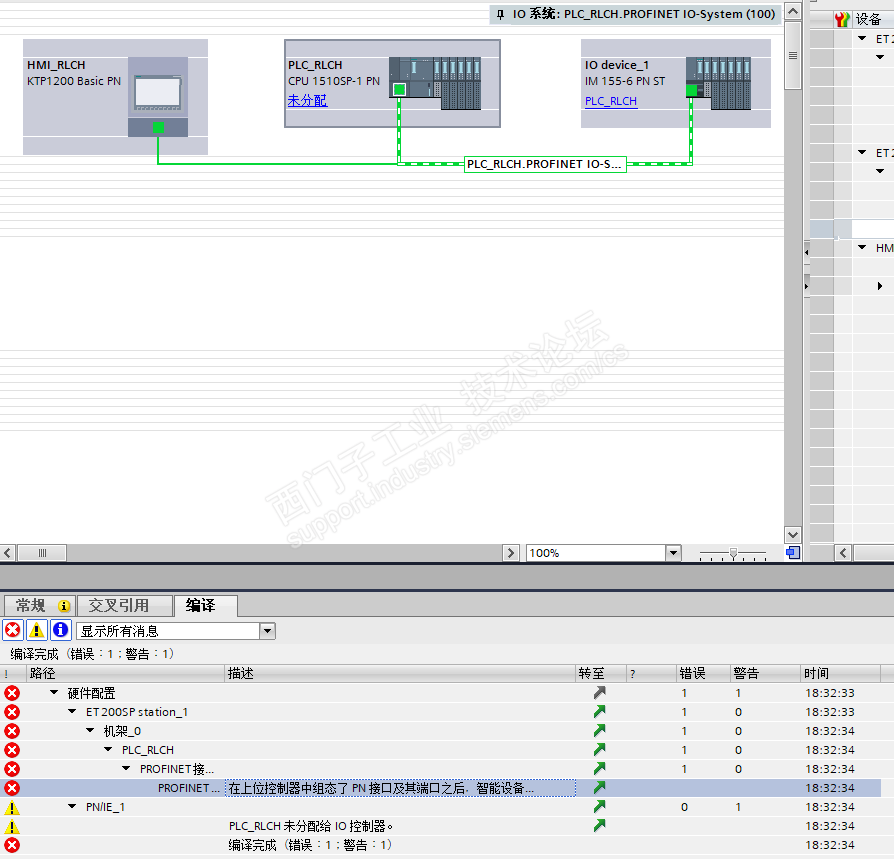The image size is (894, 859).
Task: Select the error description 在上位控制器中组态了 PN 接口
Action: tap(400, 788)
